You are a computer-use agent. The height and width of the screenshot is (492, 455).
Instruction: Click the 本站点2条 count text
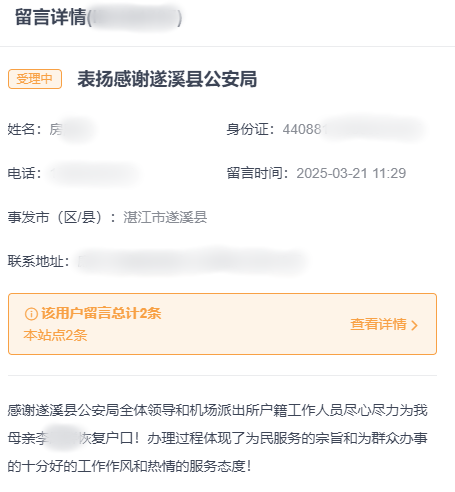coord(55,335)
